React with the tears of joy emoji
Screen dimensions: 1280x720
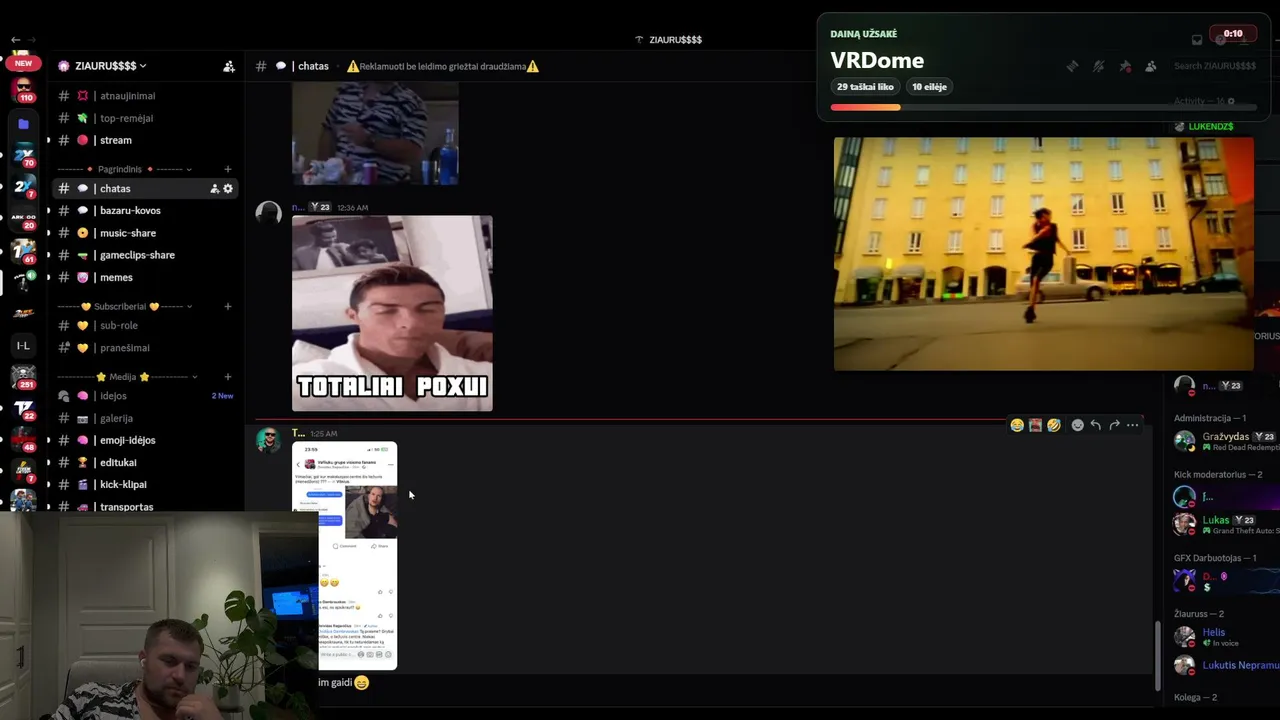click(x=1017, y=425)
